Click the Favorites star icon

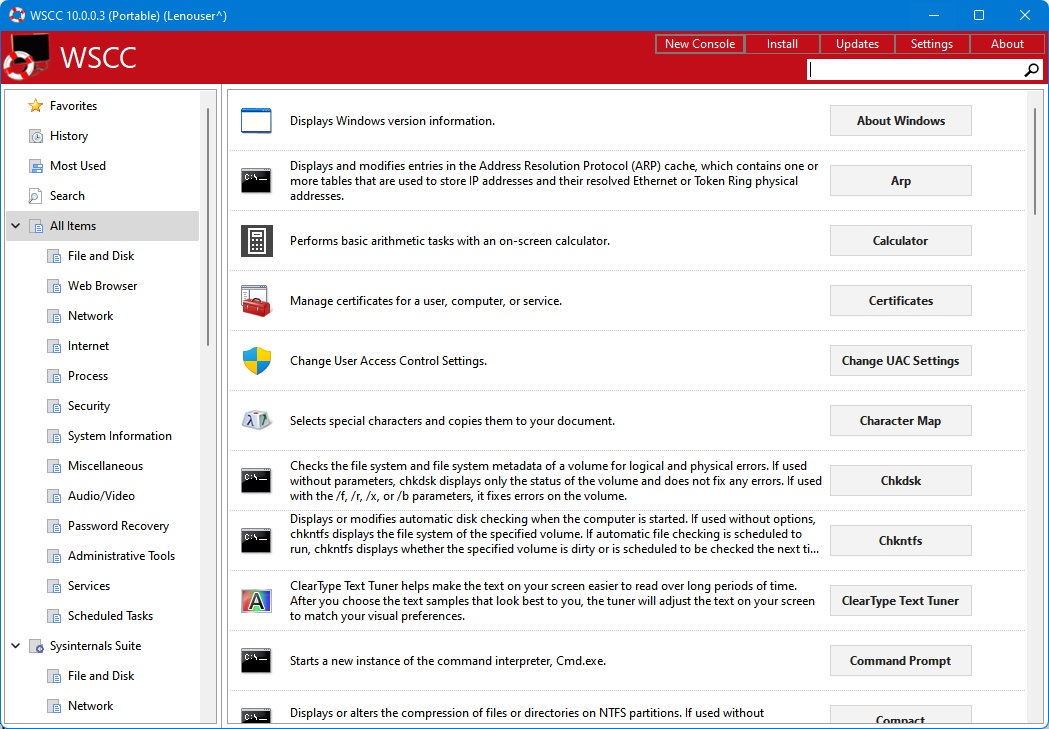pyautogui.click(x=35, y=106)
